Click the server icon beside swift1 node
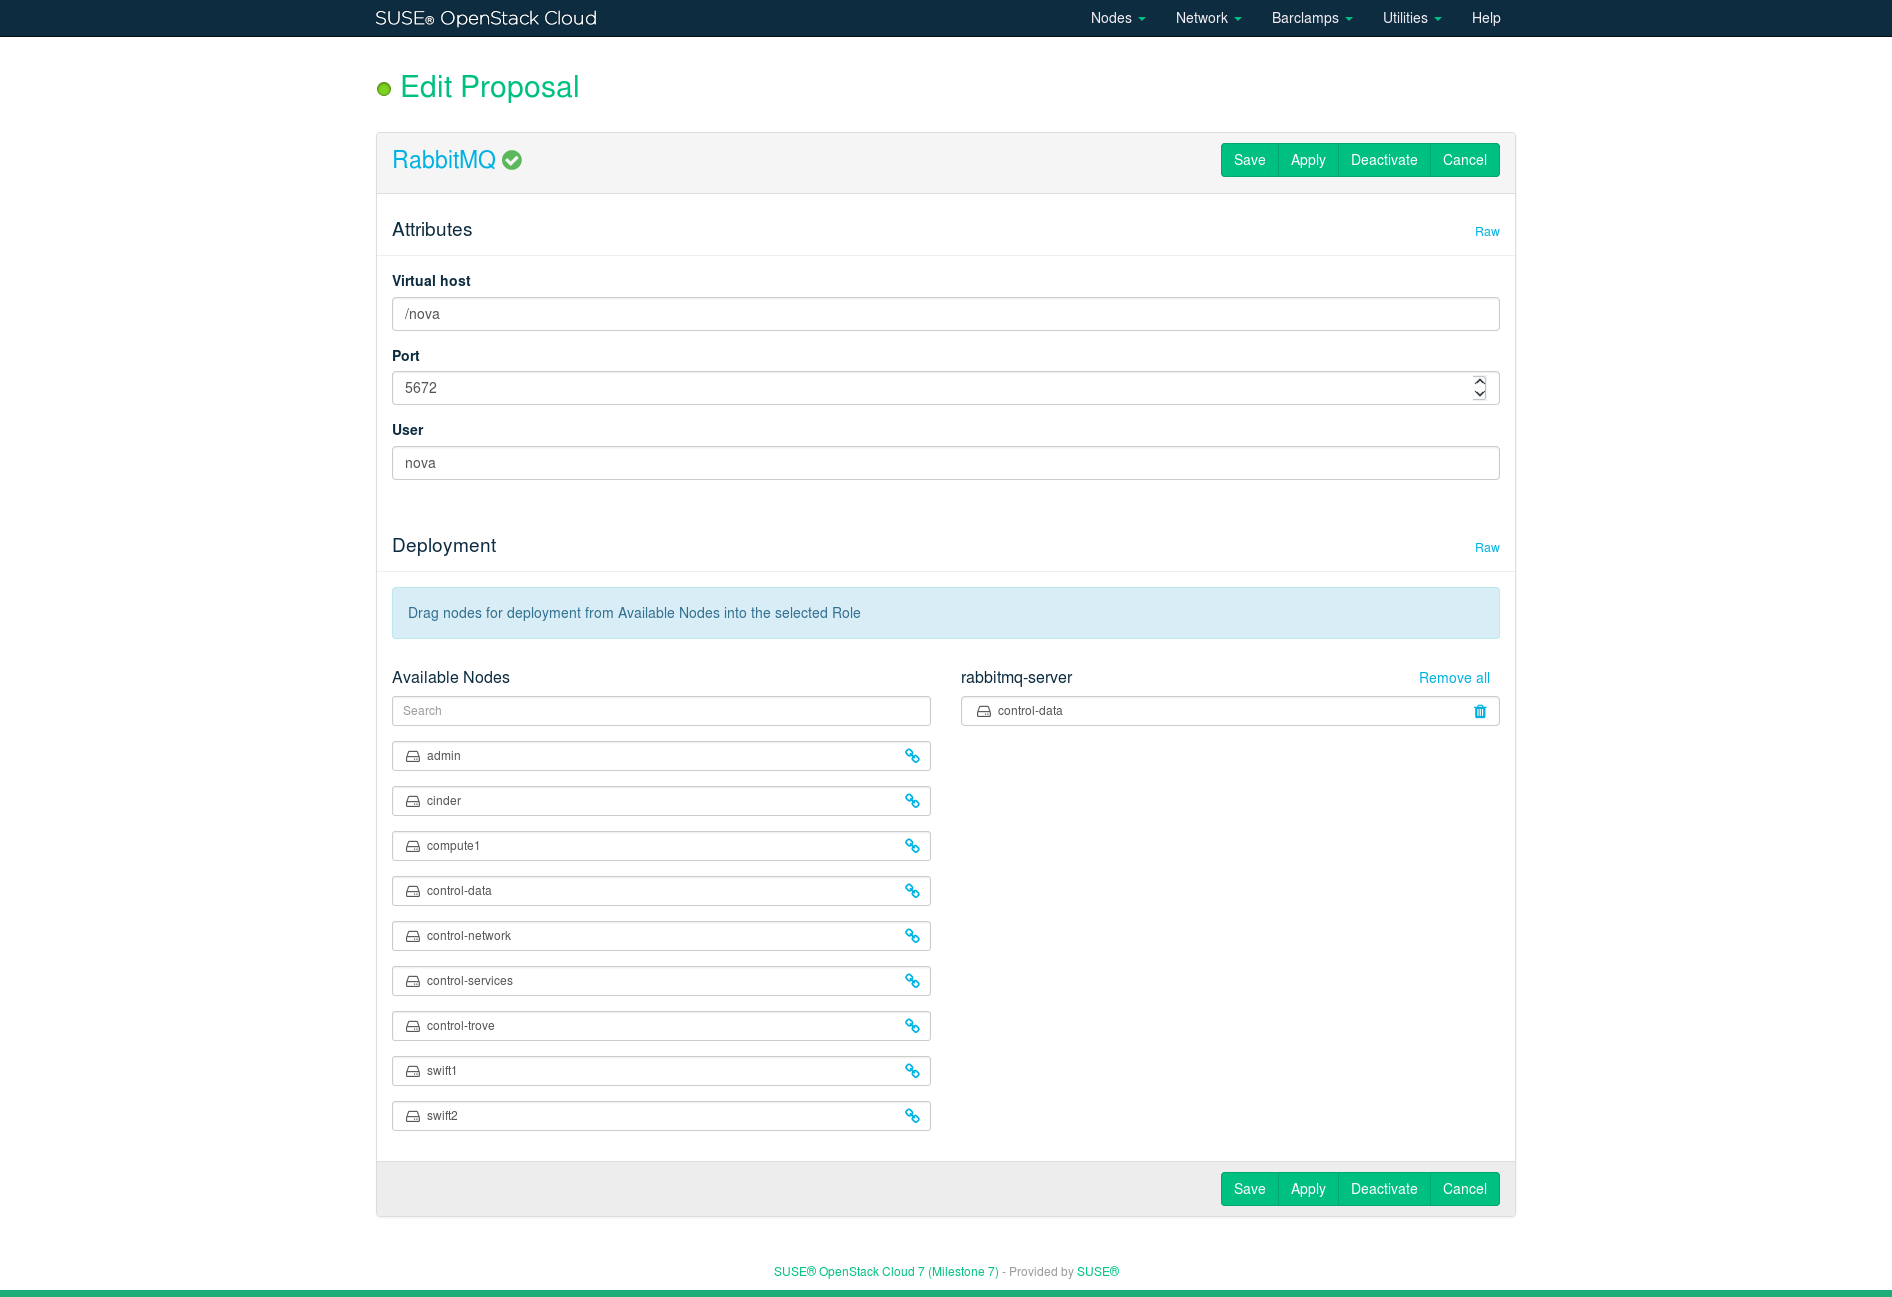Screen dimensions: 1892x1297 413,1071
